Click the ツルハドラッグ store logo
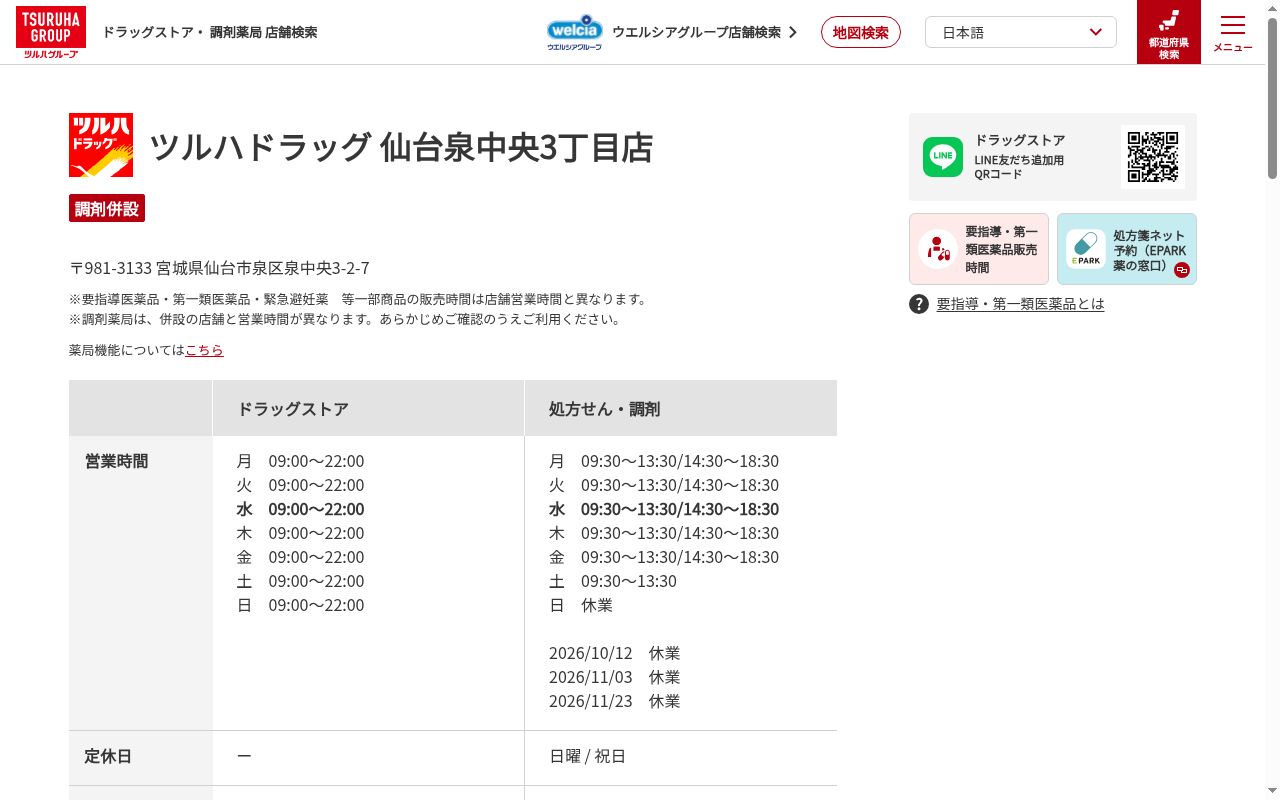This screenshot has height=800, width=1280. click(x=101, y=145)
